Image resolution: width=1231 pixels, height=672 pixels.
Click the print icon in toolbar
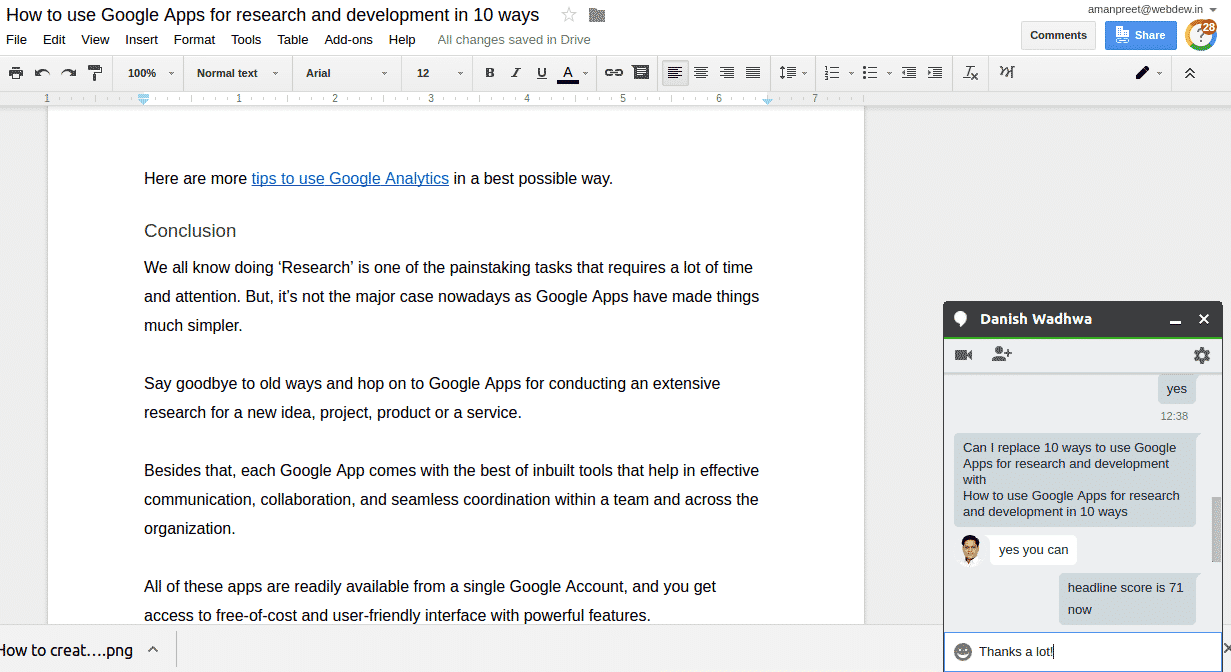click(x=16, y=73)
